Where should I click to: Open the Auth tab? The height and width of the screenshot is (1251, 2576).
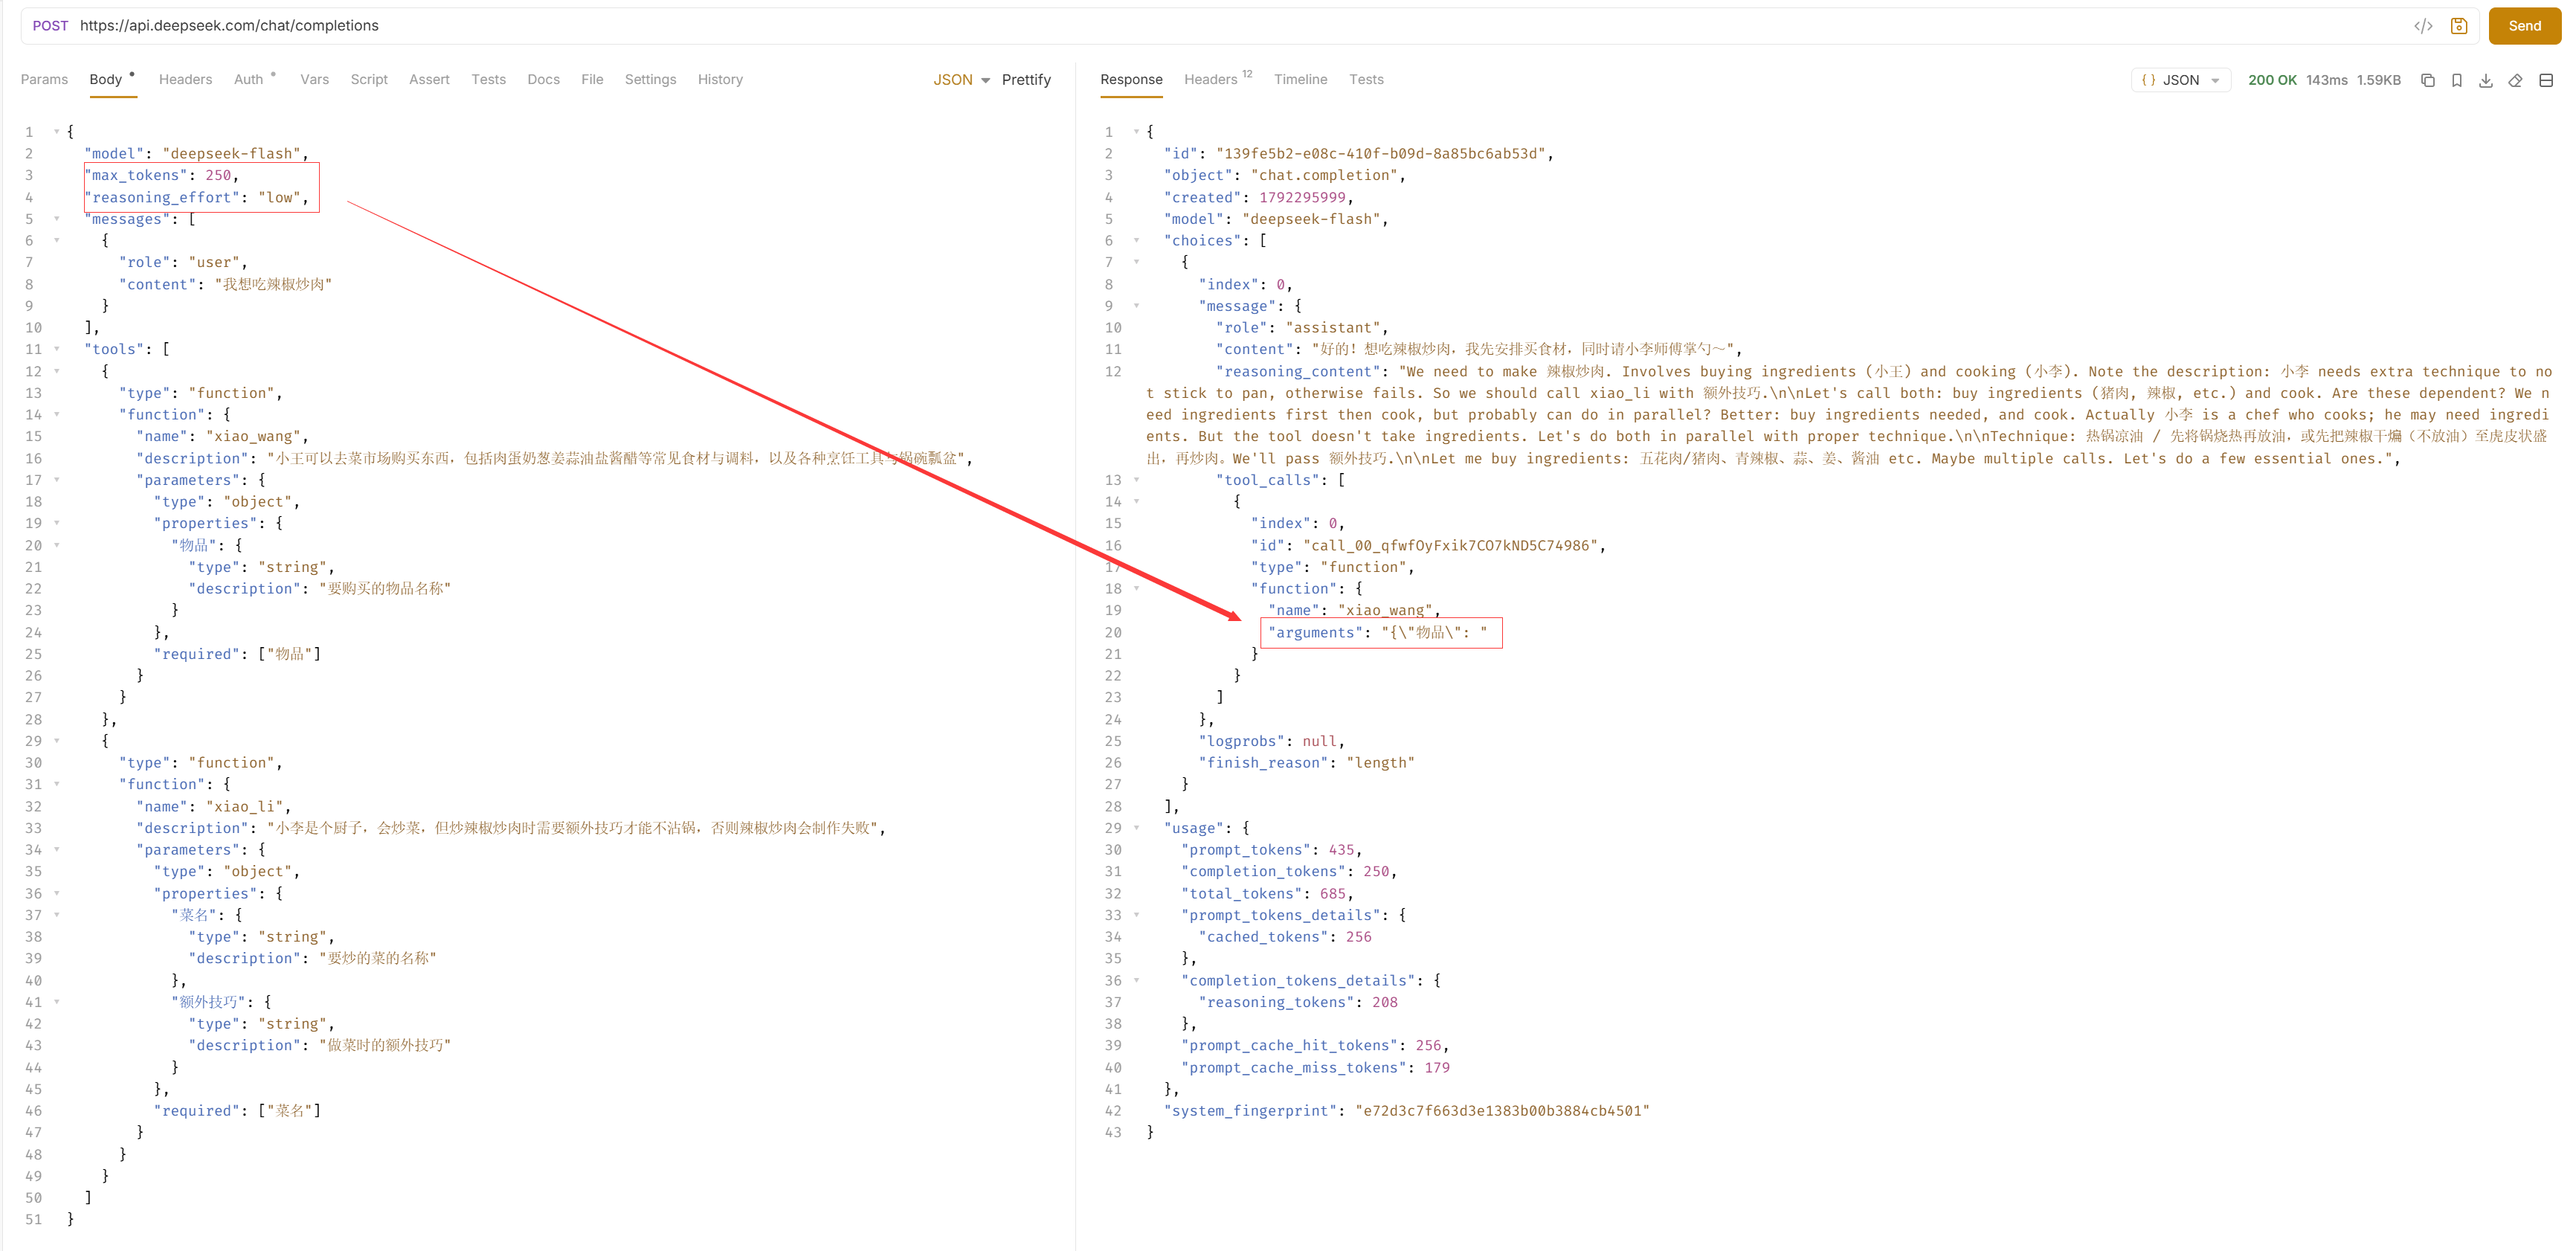click(248, 80)
